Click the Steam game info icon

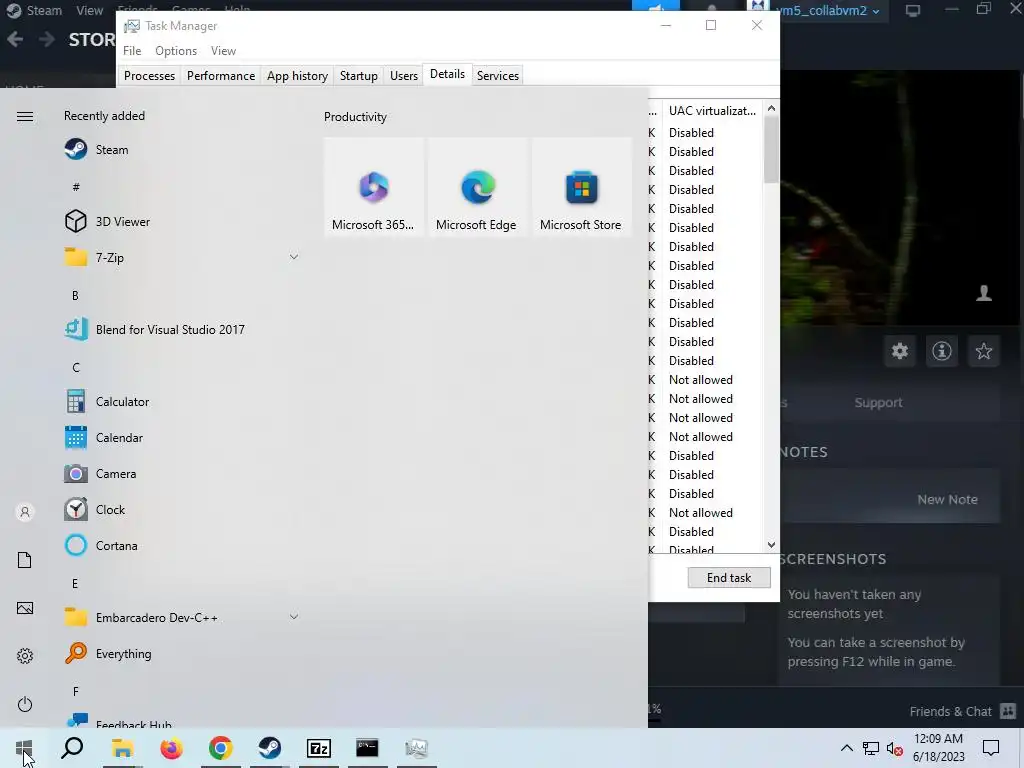(942, 351)
